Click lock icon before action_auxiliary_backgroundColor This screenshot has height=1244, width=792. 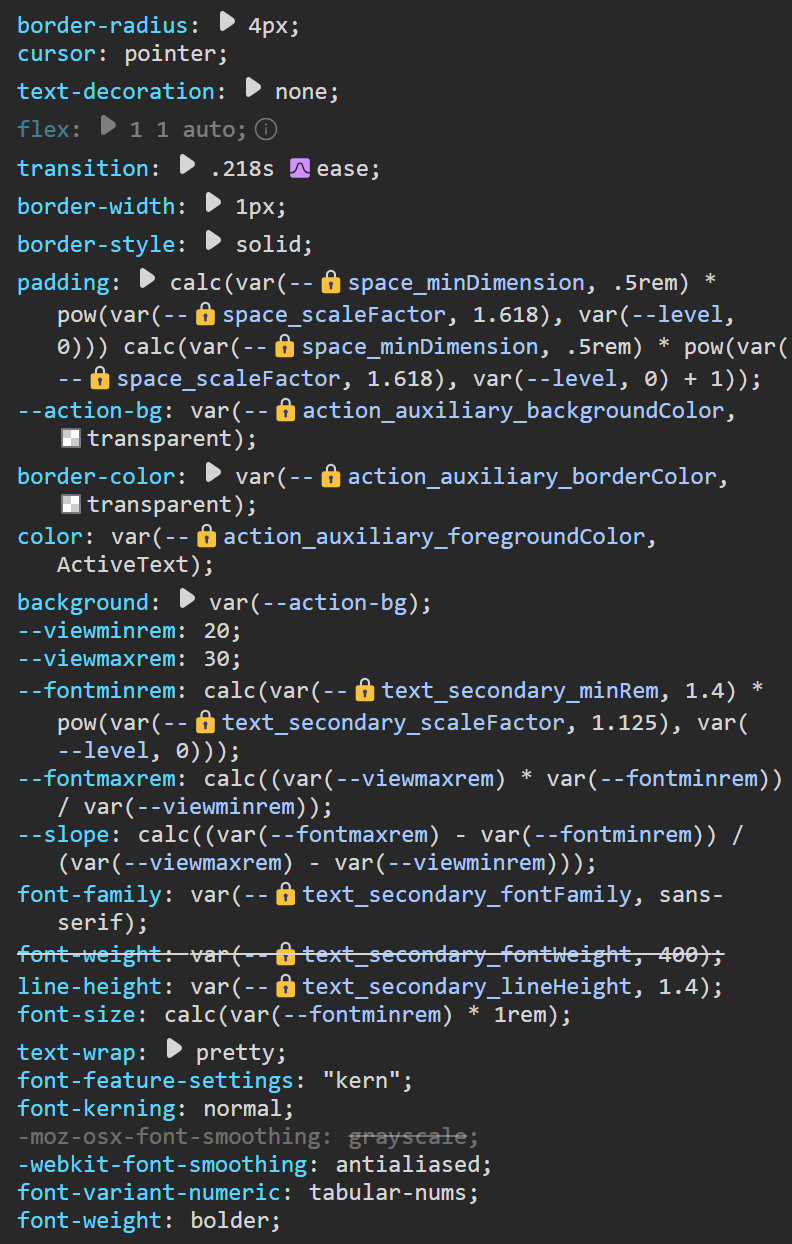tap(286, 411)
